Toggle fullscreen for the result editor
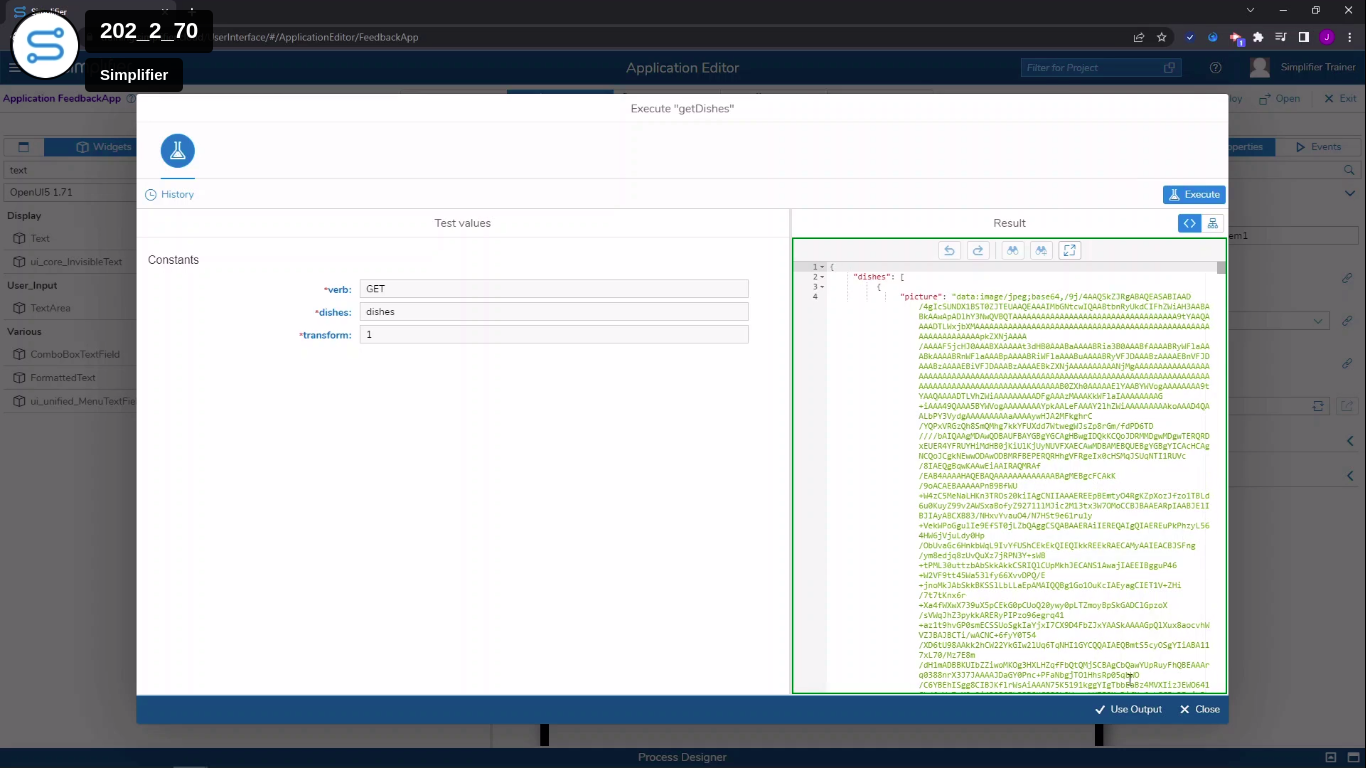Screen dimensions: 1366x768 (1069, 250)
